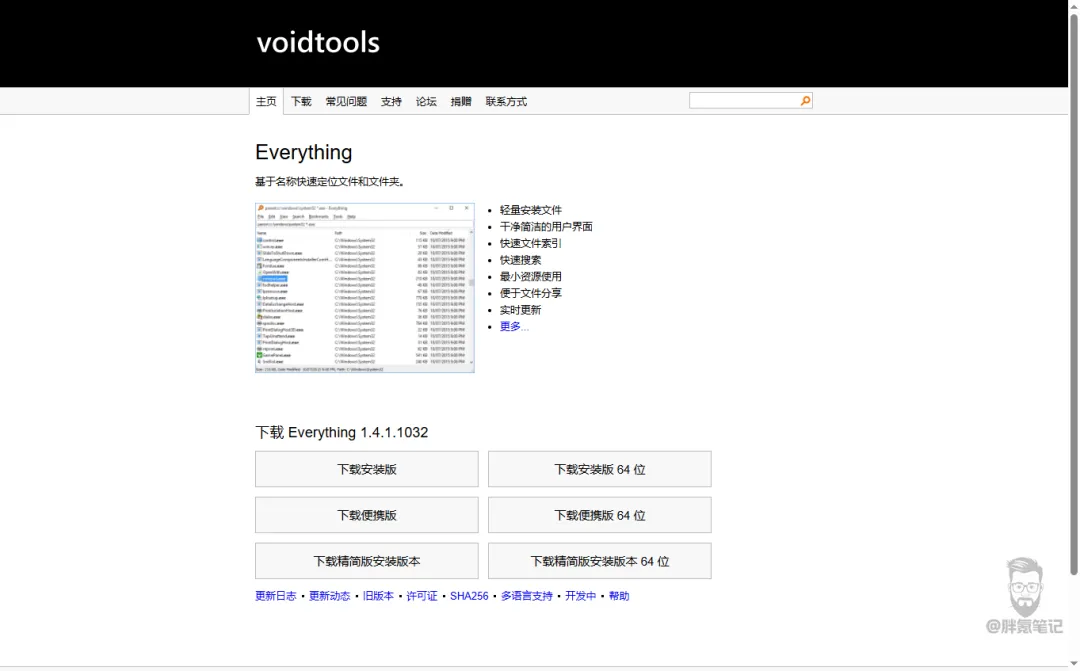This screenshot has width=1080, height=671.
Task: Open 联系方式 menu item
Action: pos(506,101)
